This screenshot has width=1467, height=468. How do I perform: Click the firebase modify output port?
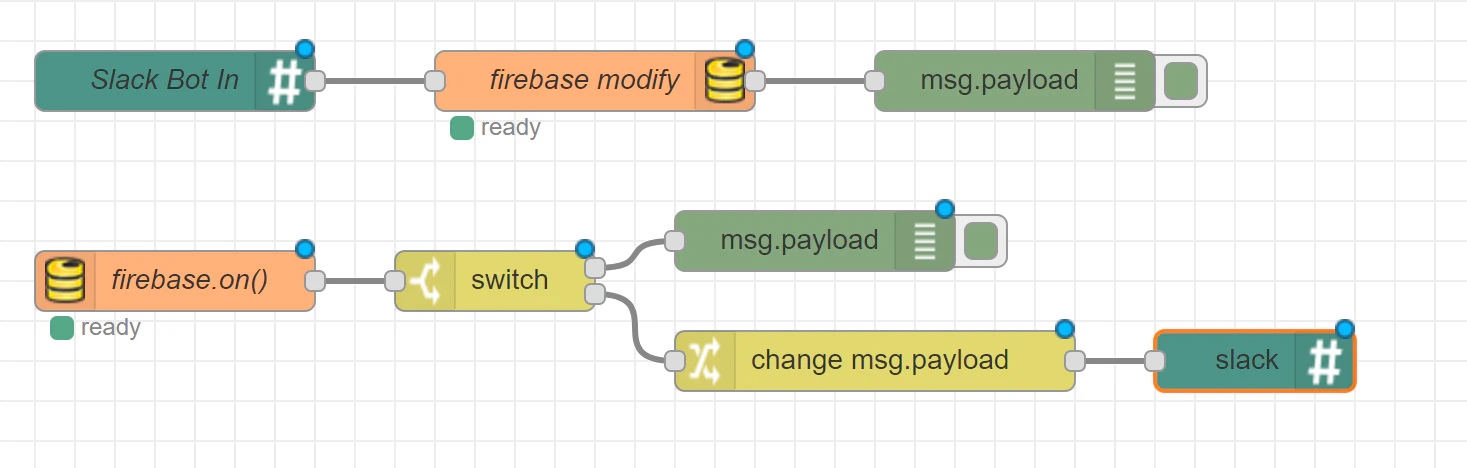[755, 81]
